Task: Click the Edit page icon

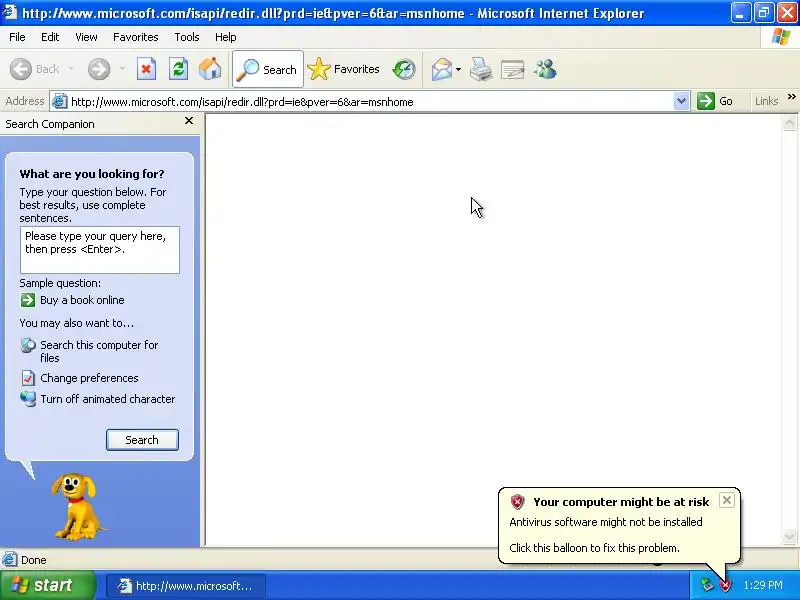Action: [x=513, y=69]
